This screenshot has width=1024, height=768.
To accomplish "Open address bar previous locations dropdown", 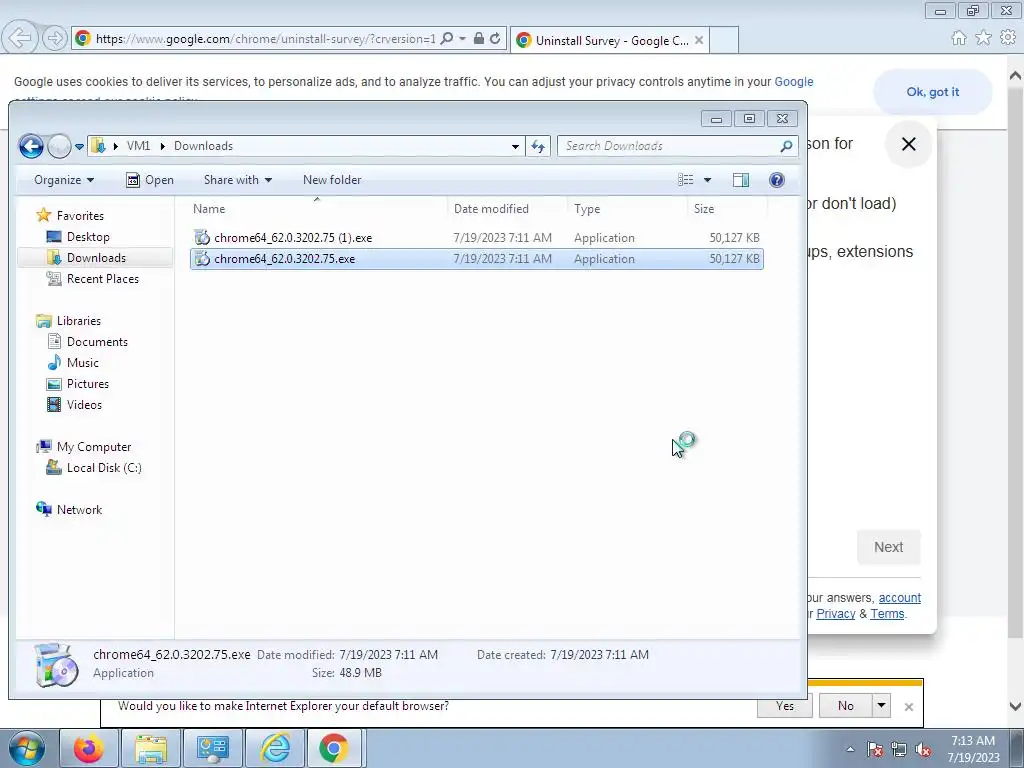I will click(515, 146).
